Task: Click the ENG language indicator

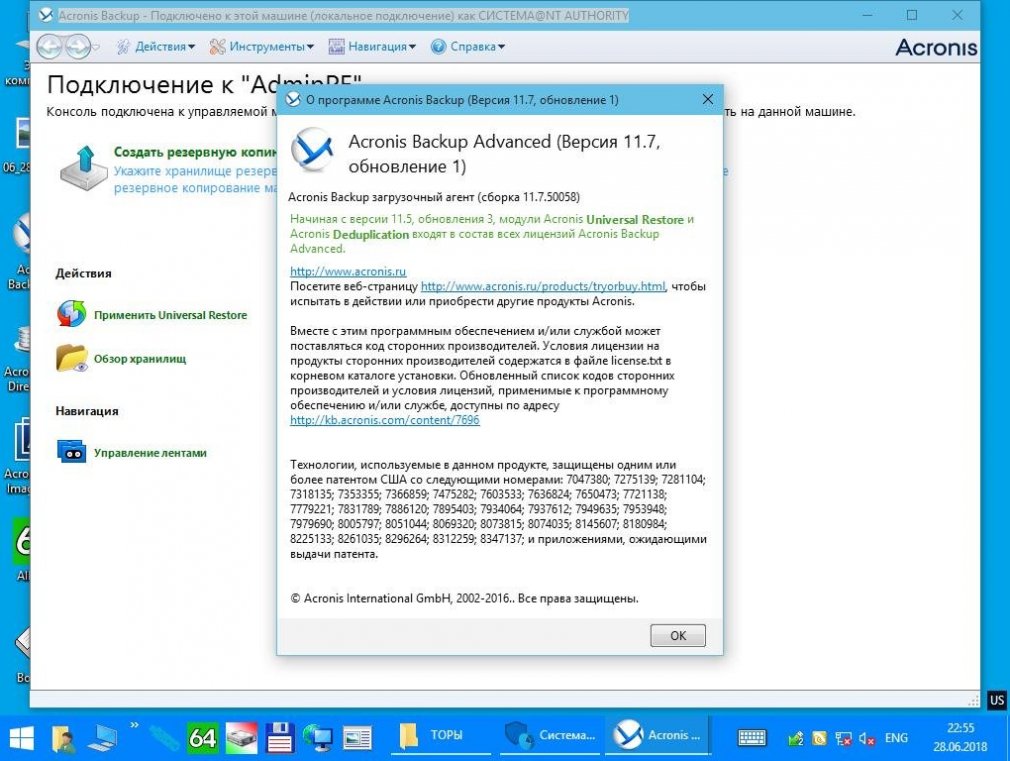Action: click(x=896, y=738)
